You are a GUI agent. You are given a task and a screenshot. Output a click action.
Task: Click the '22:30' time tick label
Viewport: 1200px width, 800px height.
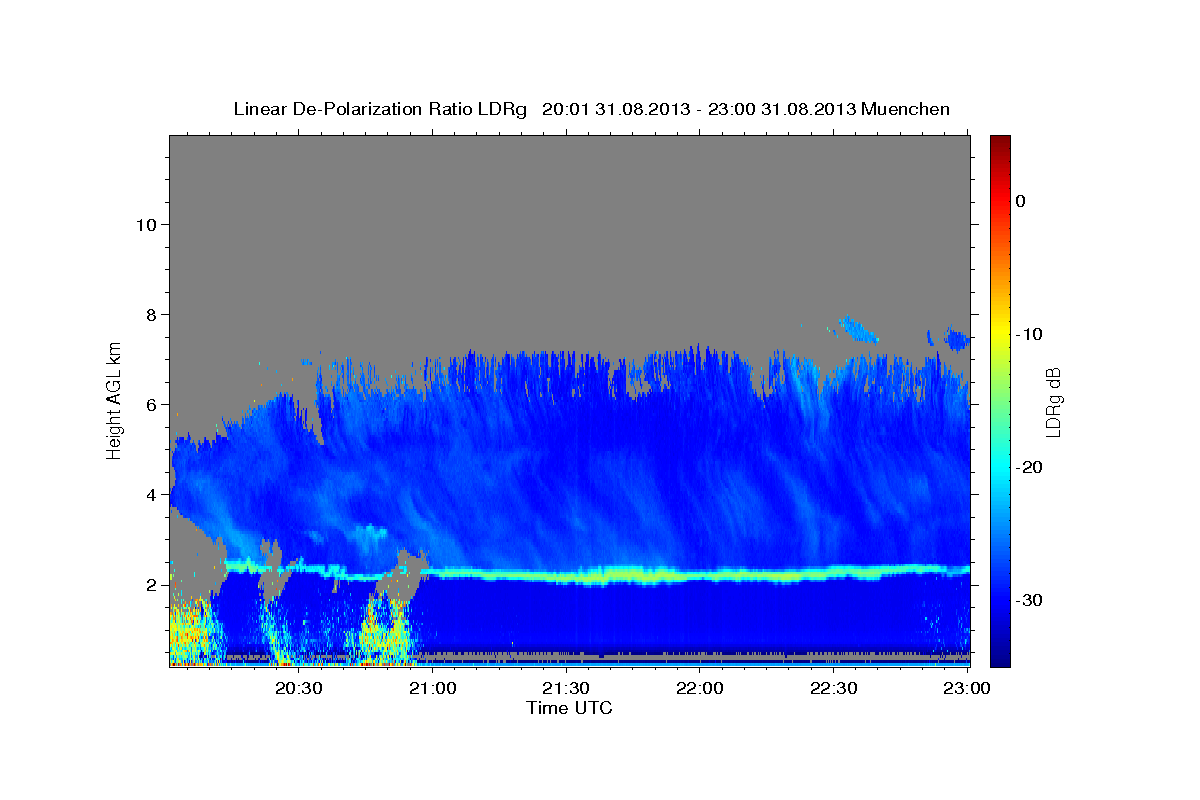[x=833, y=689]
